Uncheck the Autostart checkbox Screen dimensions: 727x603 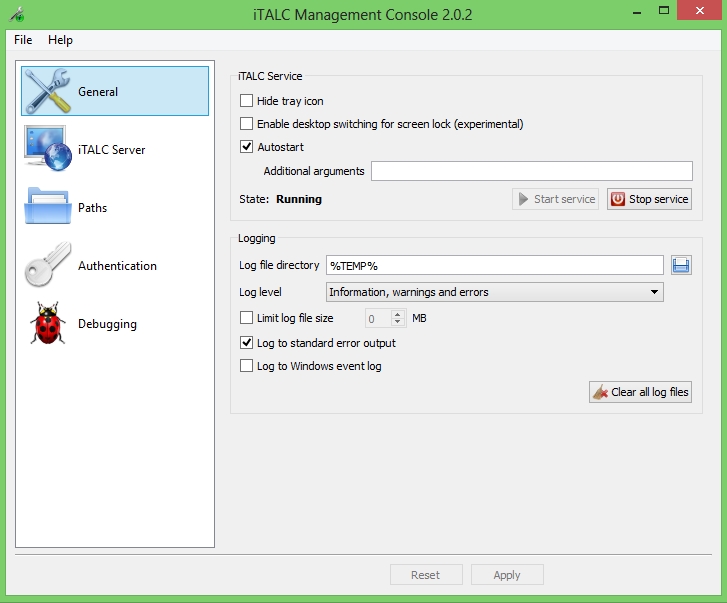point(246,146)
